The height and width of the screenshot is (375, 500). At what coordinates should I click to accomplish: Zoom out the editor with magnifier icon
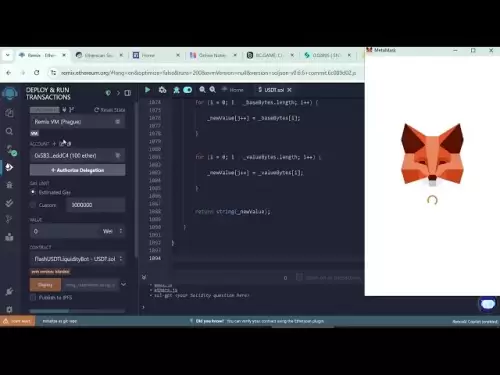coord(202,90)
